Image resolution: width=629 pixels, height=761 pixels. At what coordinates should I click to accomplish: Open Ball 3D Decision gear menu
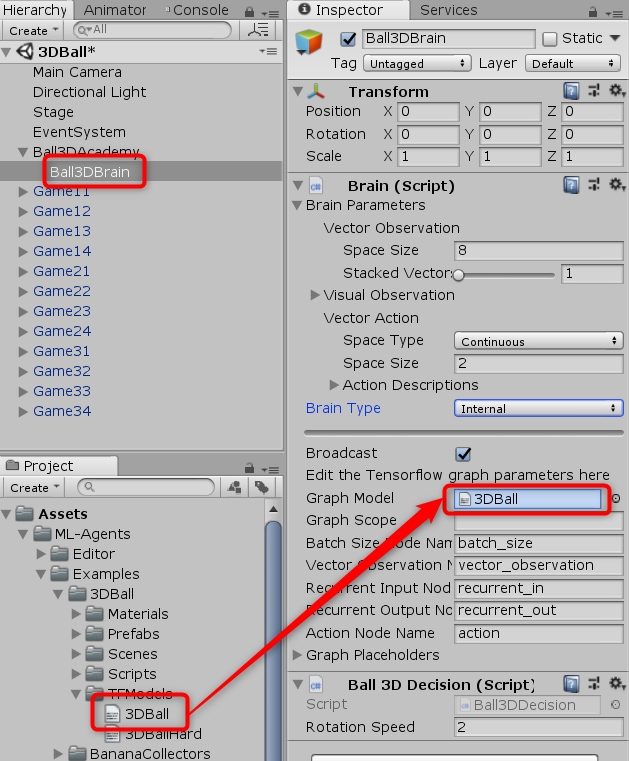click(x=617, y=683)
